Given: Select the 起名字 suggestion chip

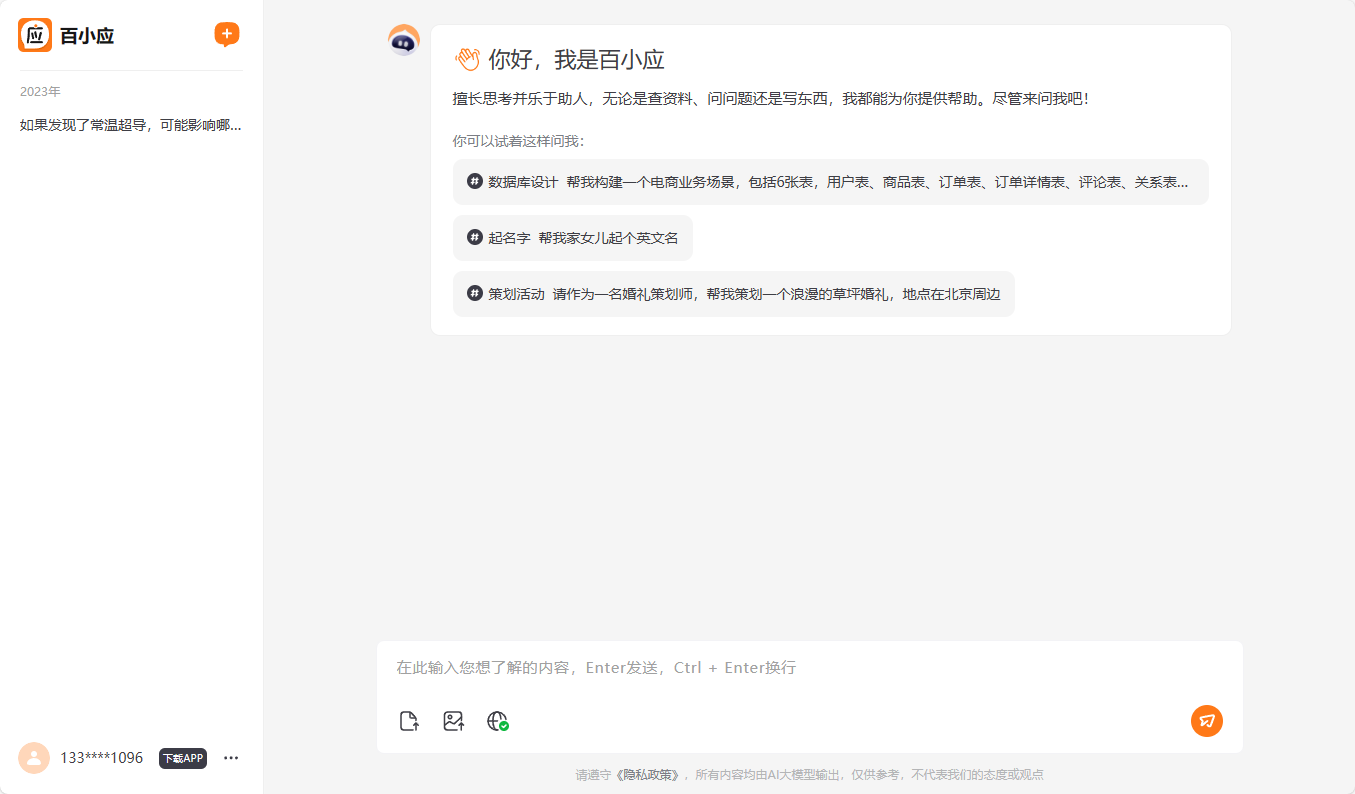Looking at the screenshot, I should pos(573,237).
